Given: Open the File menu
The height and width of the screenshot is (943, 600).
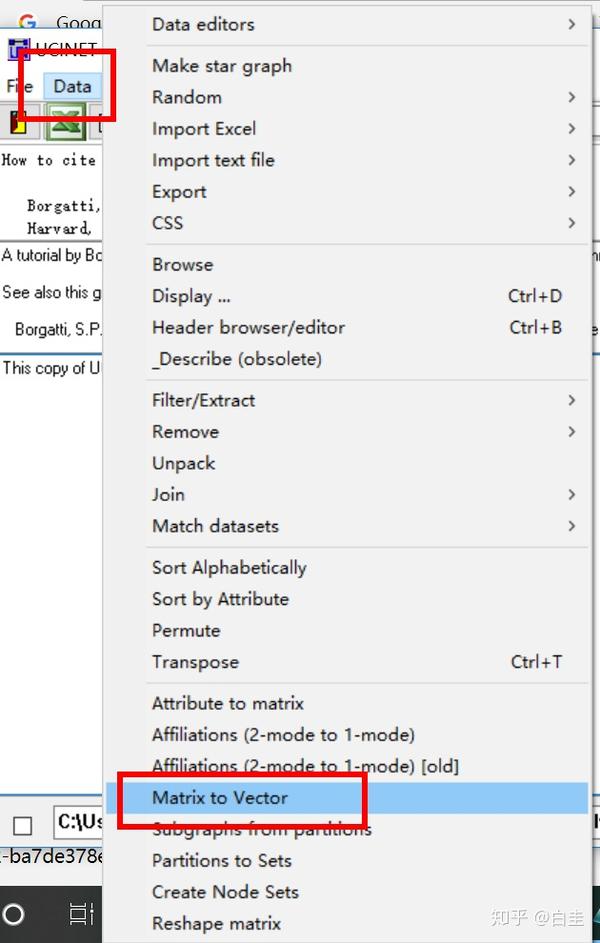Looking at the screenshot, I should click(20, 86).
